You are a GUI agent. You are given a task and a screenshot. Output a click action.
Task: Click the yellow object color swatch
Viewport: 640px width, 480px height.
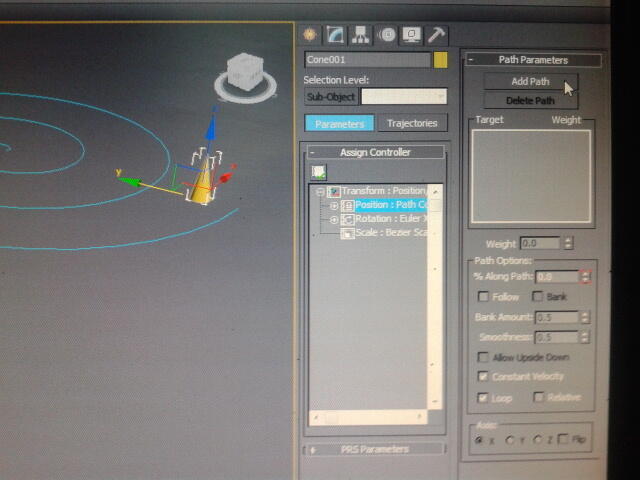point(441,60)
